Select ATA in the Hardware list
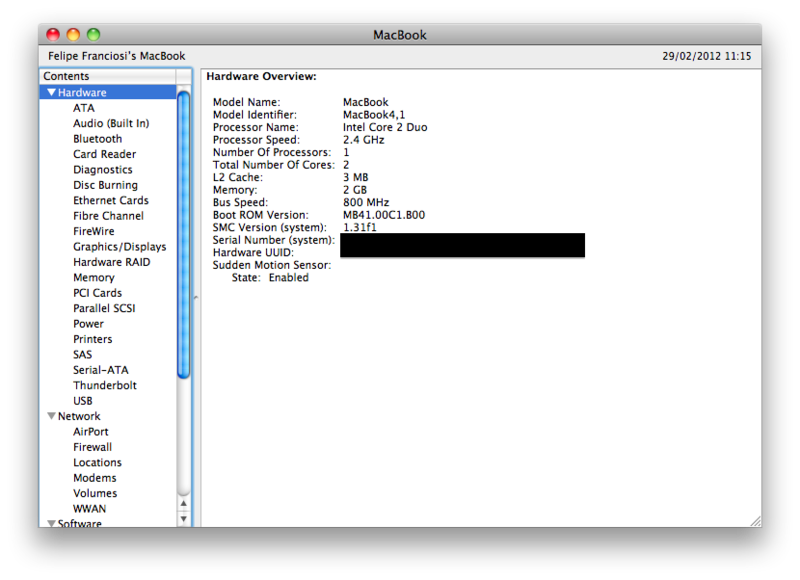This screenshot has height=580, width=800. [x=84, y=108]
